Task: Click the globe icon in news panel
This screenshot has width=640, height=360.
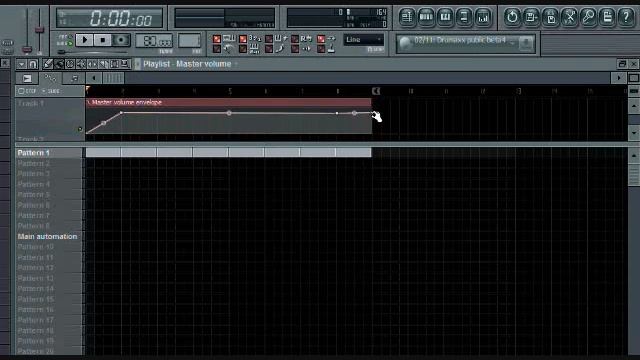Action: point(405,43)
